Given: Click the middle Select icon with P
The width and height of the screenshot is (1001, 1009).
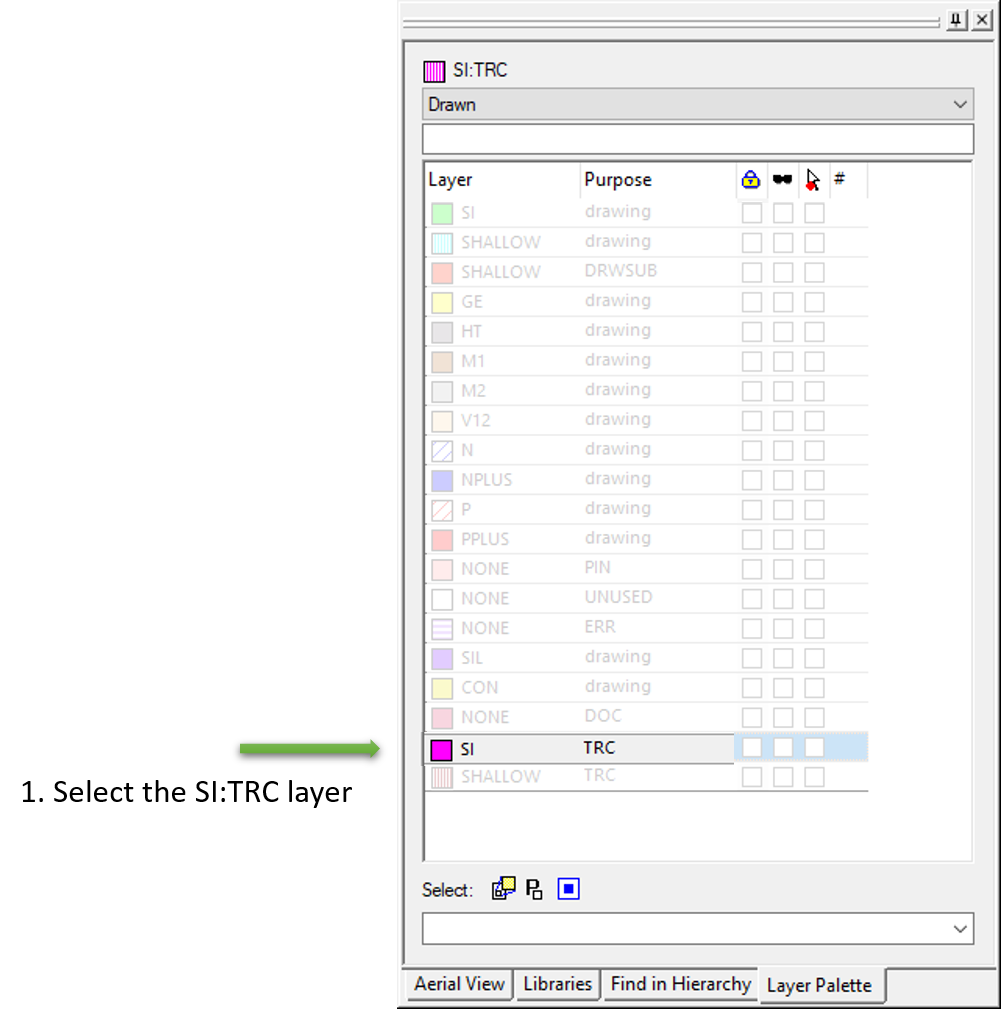Looking at the screenshot, I should point(535,889).
